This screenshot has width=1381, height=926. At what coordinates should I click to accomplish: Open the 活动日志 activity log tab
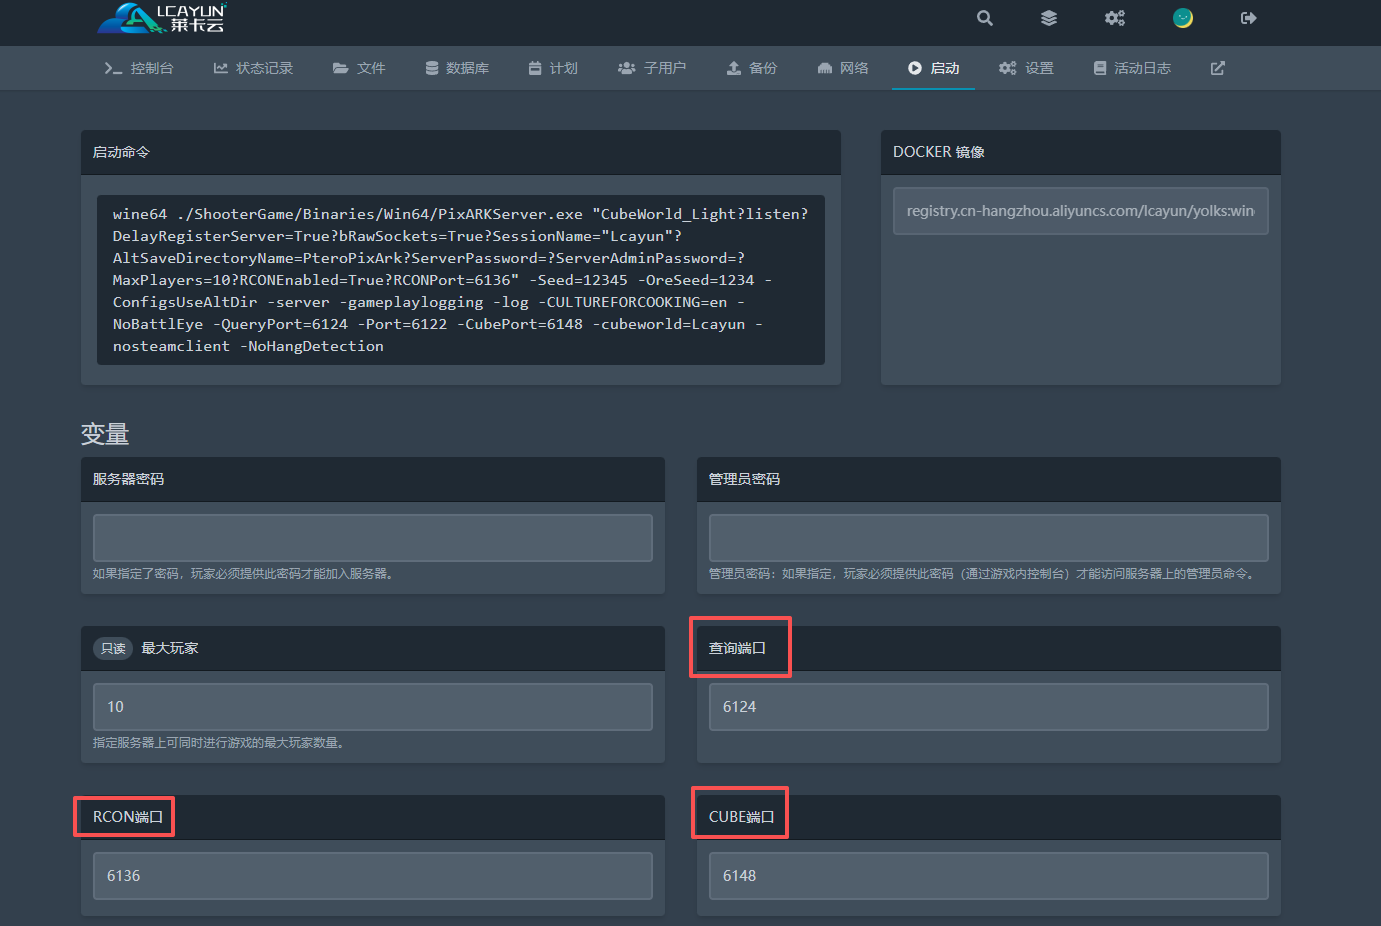click(1132, 68)
